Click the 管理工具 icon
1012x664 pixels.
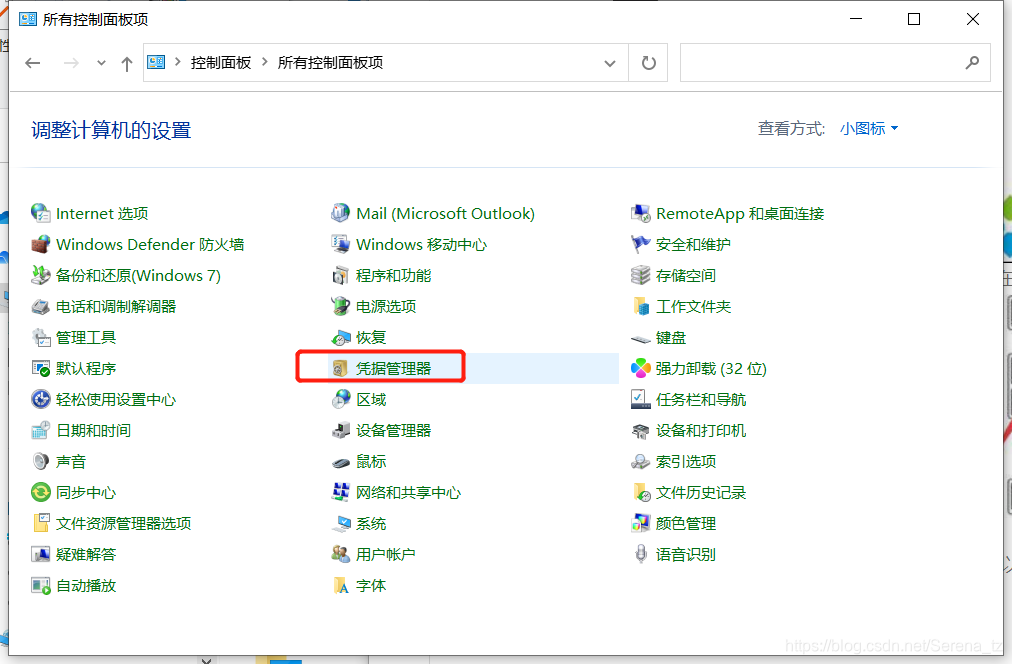(x=41, y=337)
